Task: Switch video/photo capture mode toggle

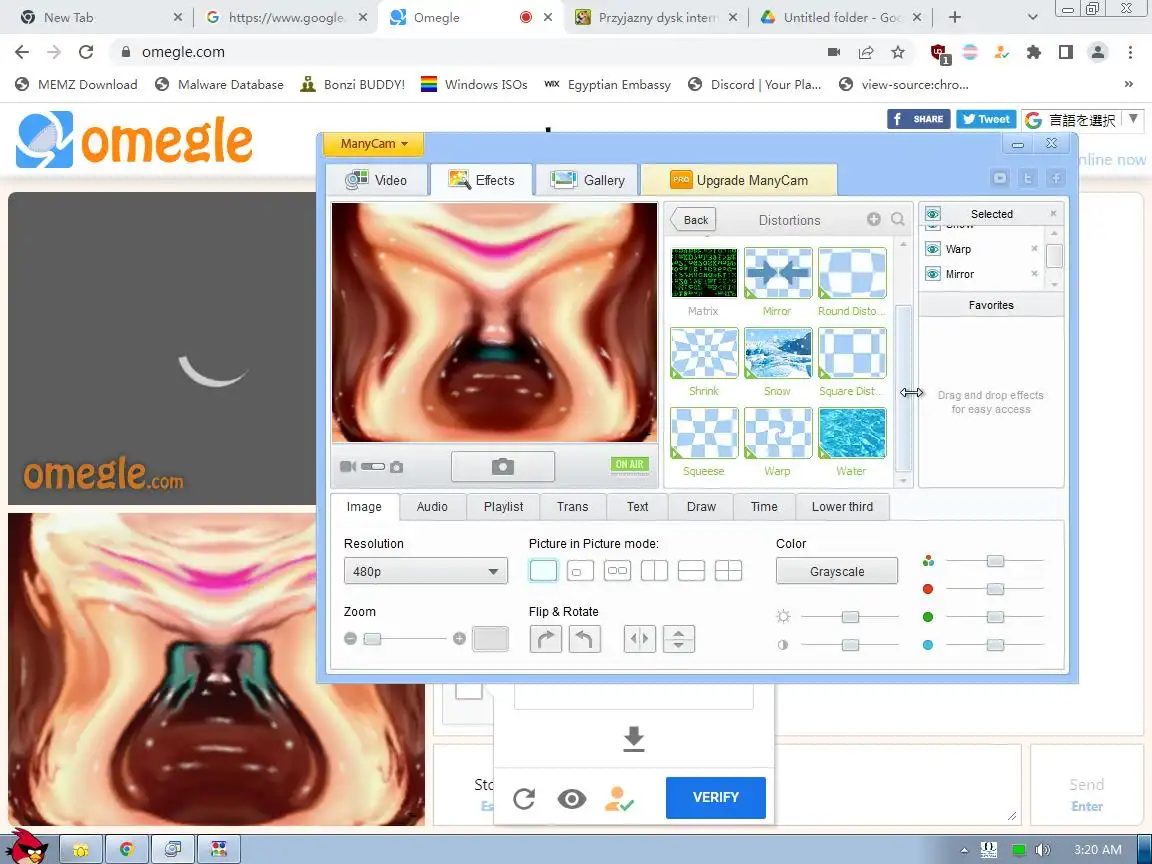Action: pos(372,467)
